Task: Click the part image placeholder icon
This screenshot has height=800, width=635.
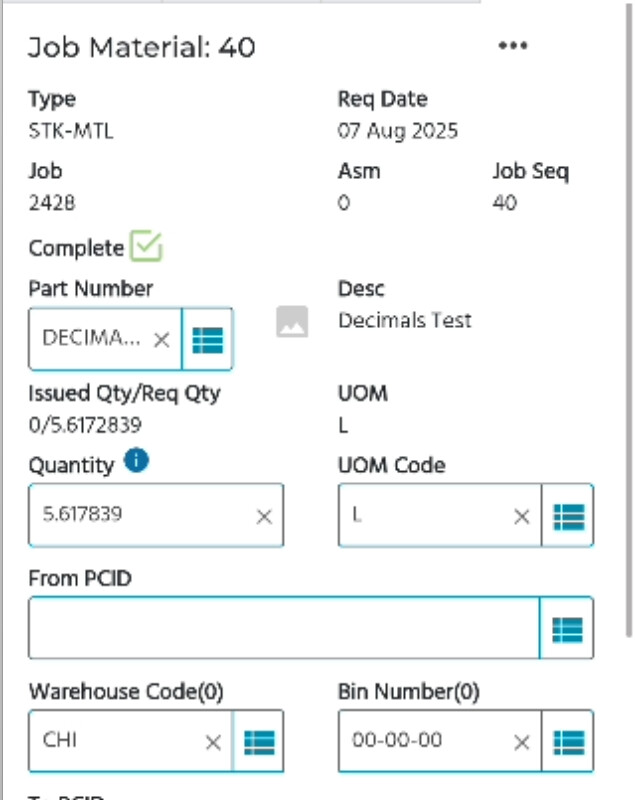Action: tap(292, 322)
